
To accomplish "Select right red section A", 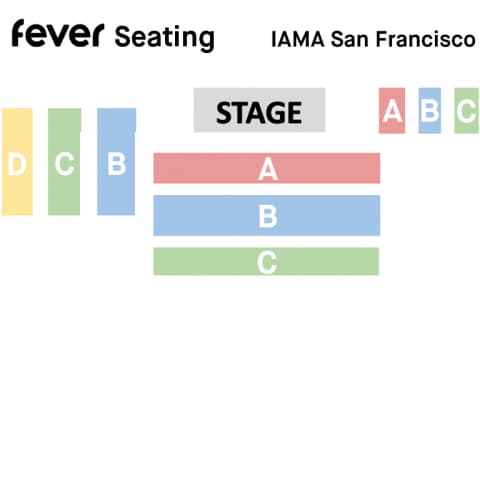I will click(x=392, y=111).
